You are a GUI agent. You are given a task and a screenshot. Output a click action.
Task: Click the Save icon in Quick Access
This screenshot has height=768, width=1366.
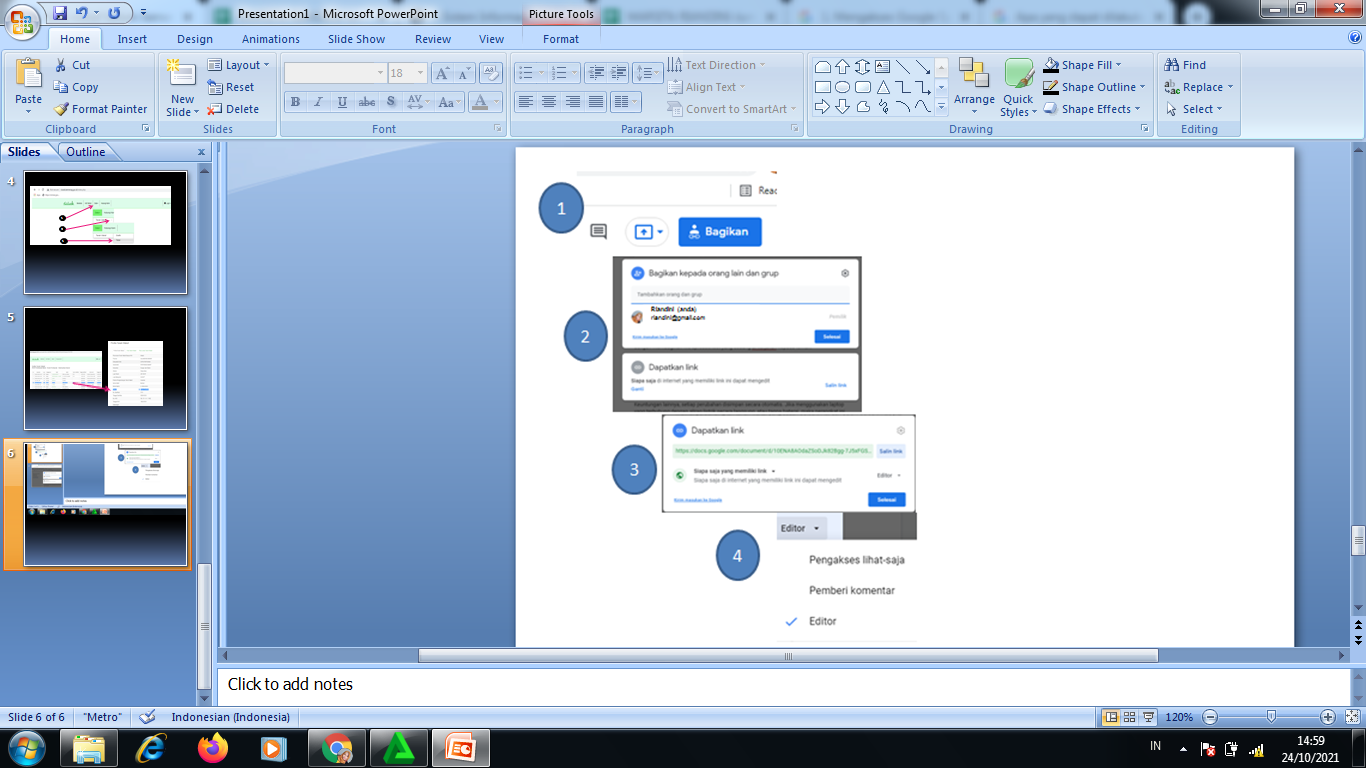[x=60, y=13]
